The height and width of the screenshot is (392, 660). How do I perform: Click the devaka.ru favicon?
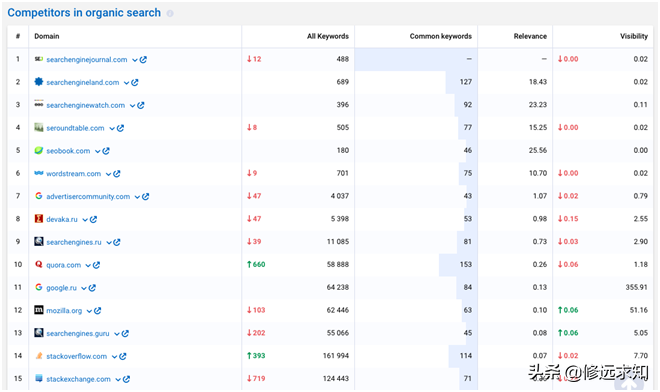(x=39, y=219)
